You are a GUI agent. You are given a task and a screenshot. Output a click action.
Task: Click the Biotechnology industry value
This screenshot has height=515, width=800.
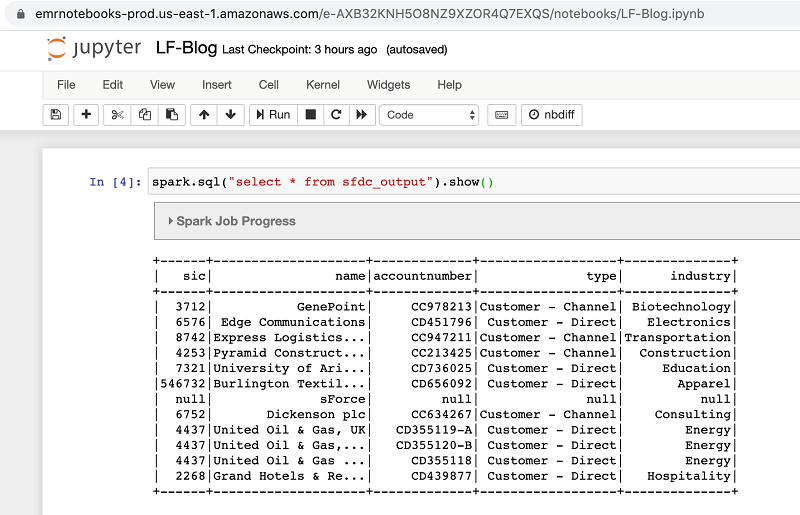tap(681, 307)
